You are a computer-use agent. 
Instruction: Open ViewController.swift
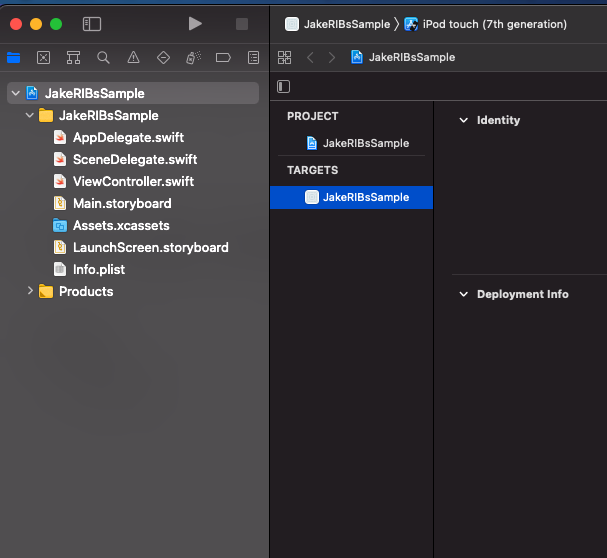[x=134, y=182]
